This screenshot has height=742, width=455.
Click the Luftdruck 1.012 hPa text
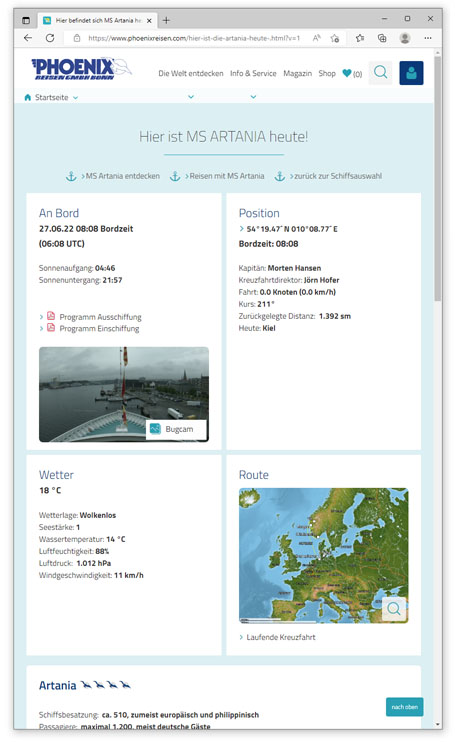click(x=75, y=563)
